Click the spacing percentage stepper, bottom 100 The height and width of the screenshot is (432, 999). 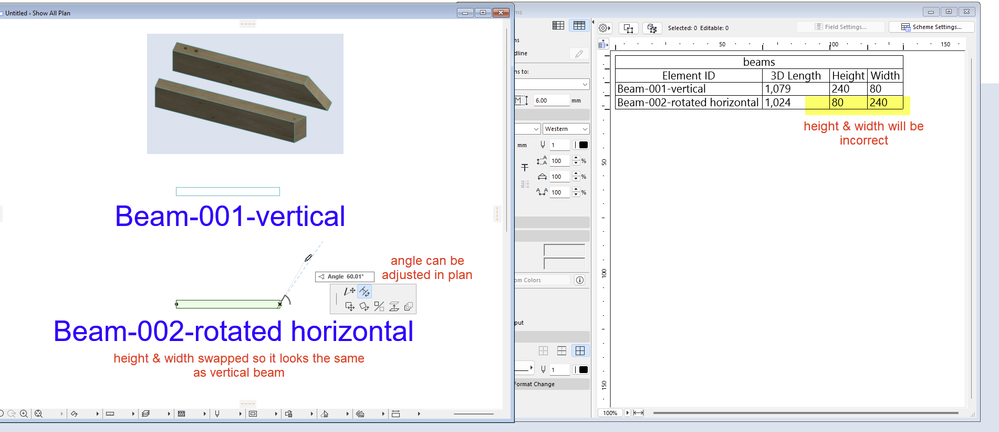coord(577,192)
